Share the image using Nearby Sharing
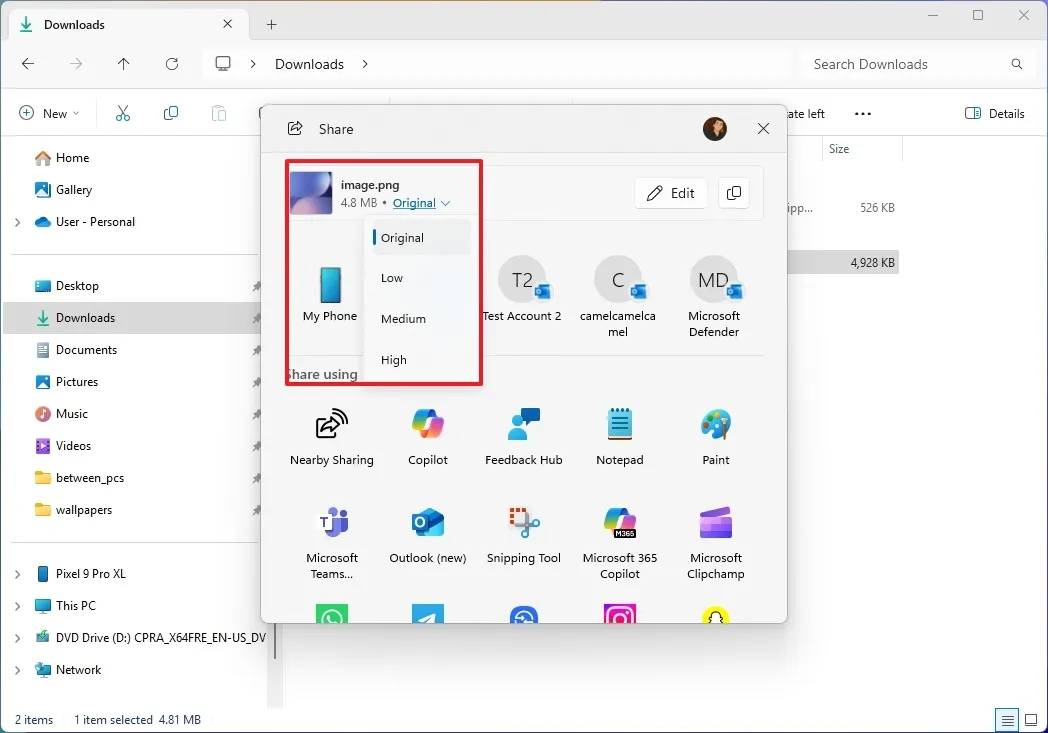The width and height of the screenshot is (1048, 733). [332, 433]
